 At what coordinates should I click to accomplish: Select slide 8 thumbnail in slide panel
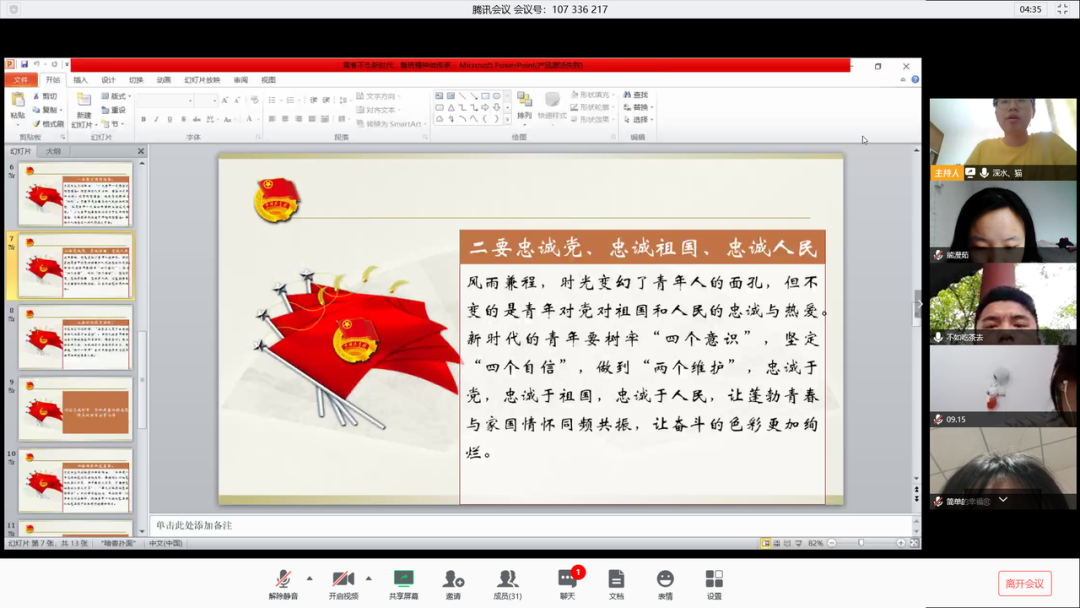pyautogui.click(x=75, y=338)
